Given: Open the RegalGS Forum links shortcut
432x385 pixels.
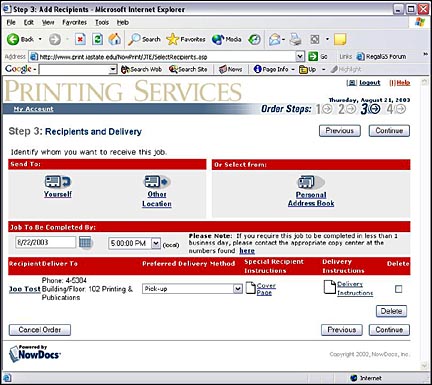Looking at the screenshot, I should [x=381, y=57].
